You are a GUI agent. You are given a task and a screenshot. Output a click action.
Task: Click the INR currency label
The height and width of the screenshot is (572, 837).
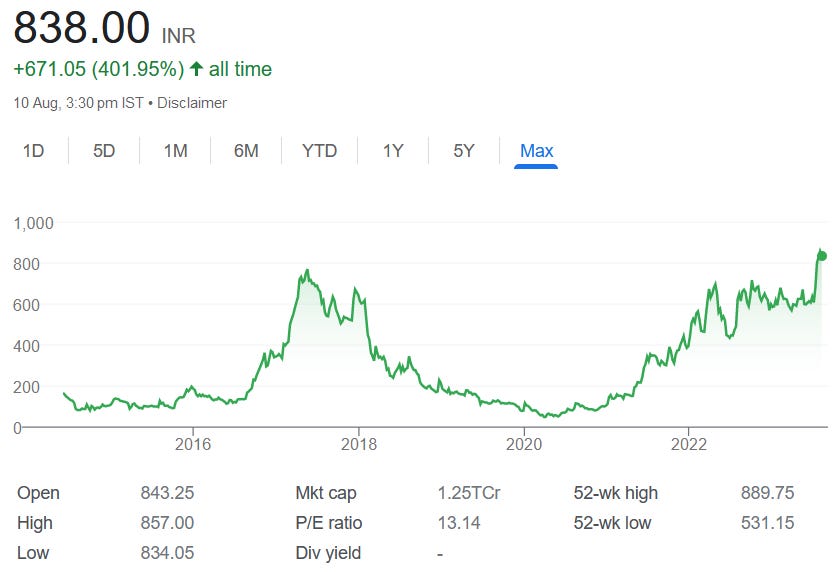click(179, 36)
